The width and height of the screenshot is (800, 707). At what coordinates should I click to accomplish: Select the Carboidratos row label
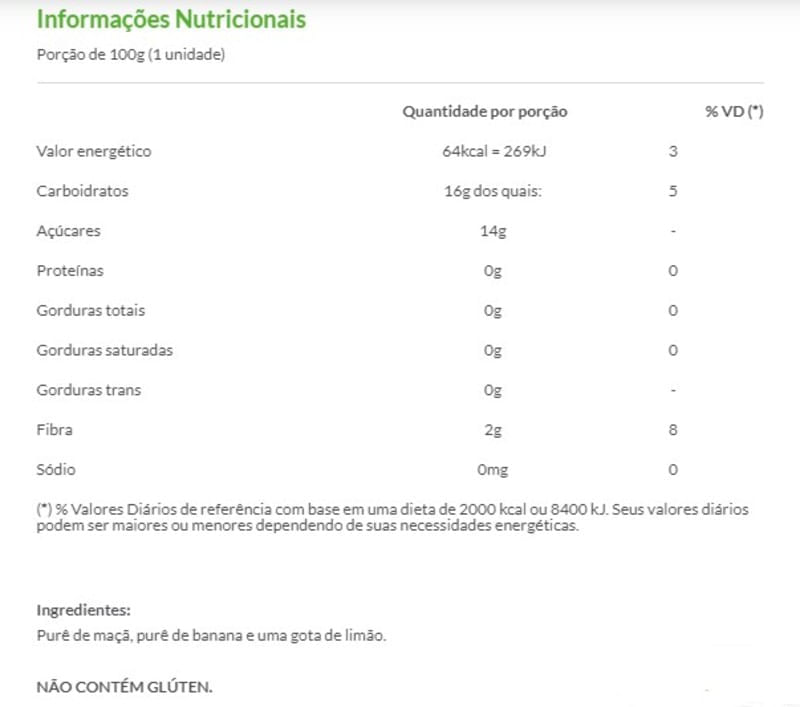tap(83, 191)
